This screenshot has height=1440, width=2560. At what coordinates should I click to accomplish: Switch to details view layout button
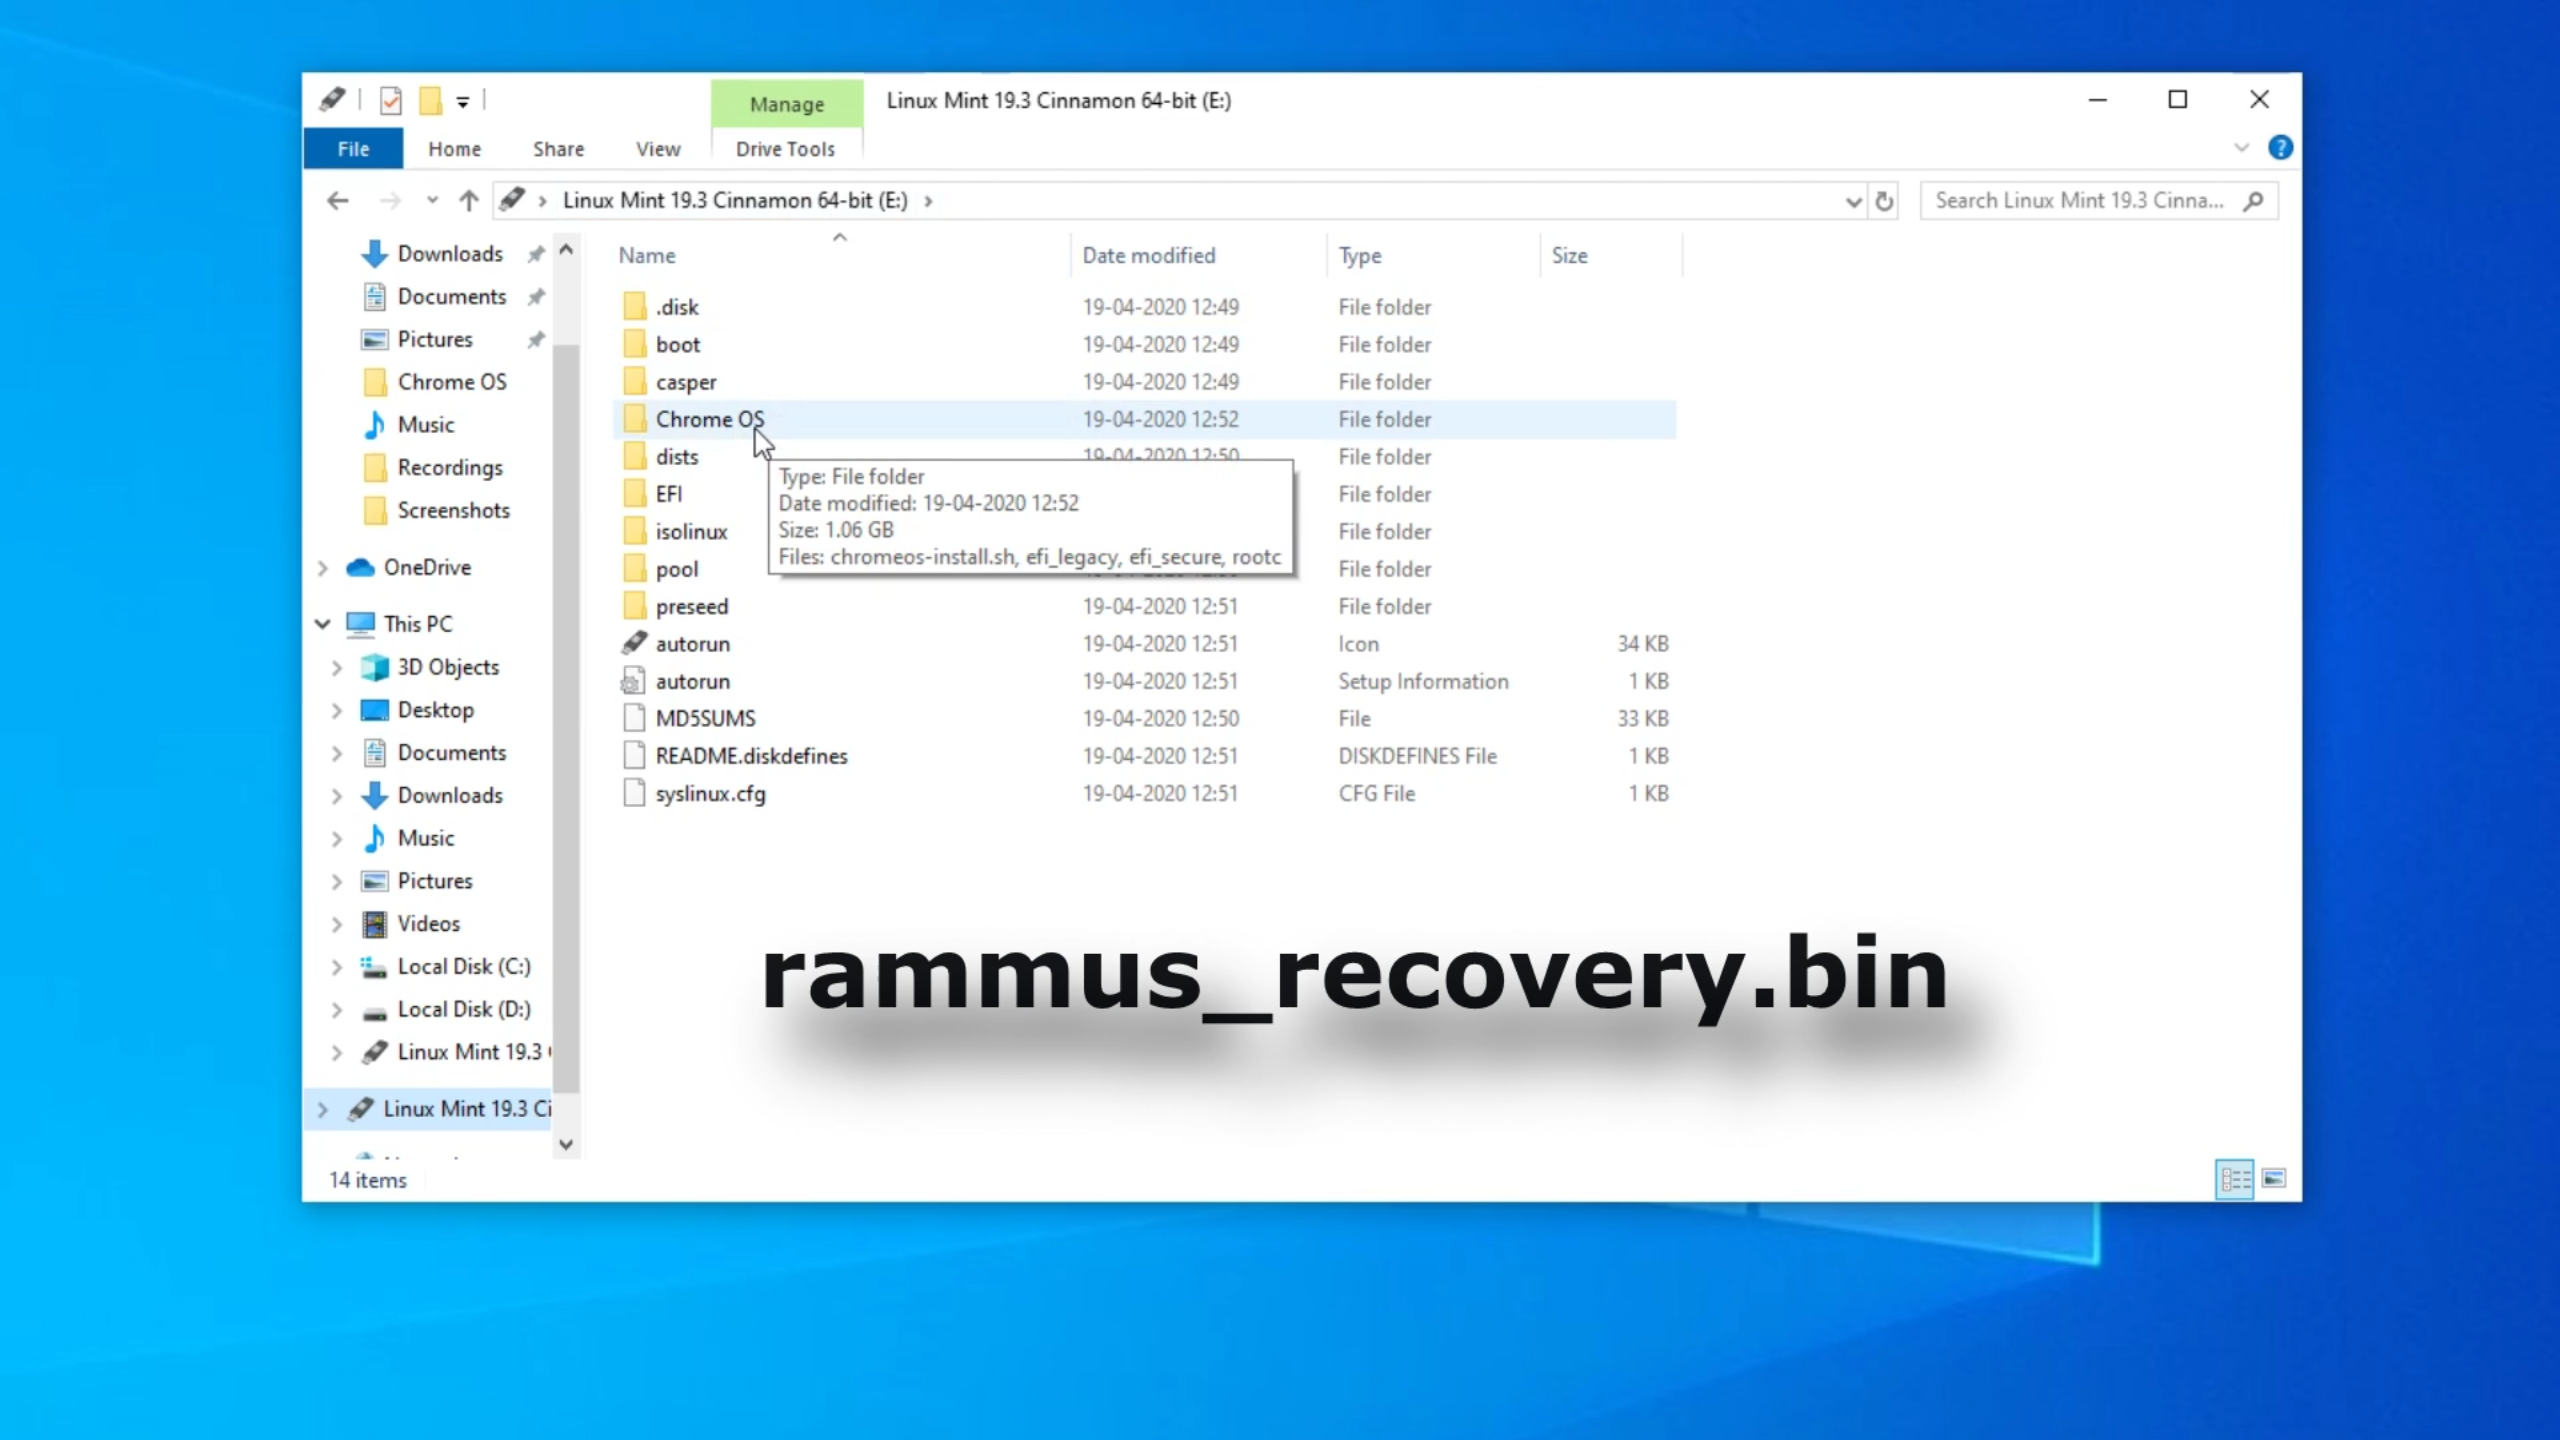click(2234, 1179)
